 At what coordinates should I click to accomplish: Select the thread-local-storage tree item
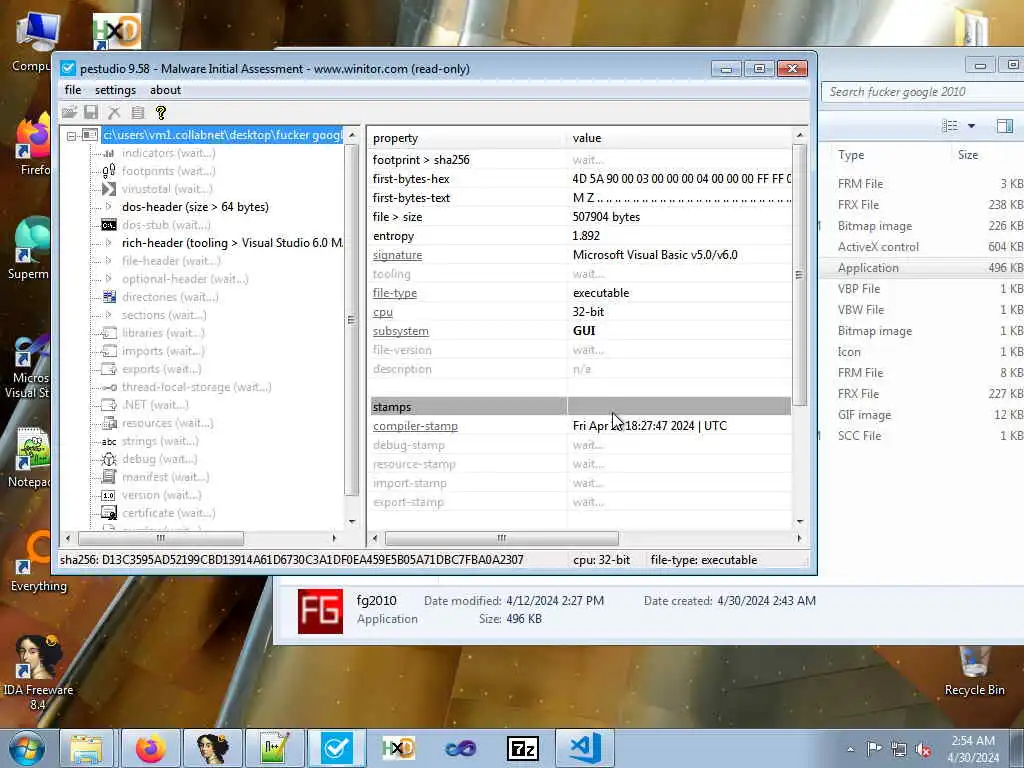pos(197,387)
